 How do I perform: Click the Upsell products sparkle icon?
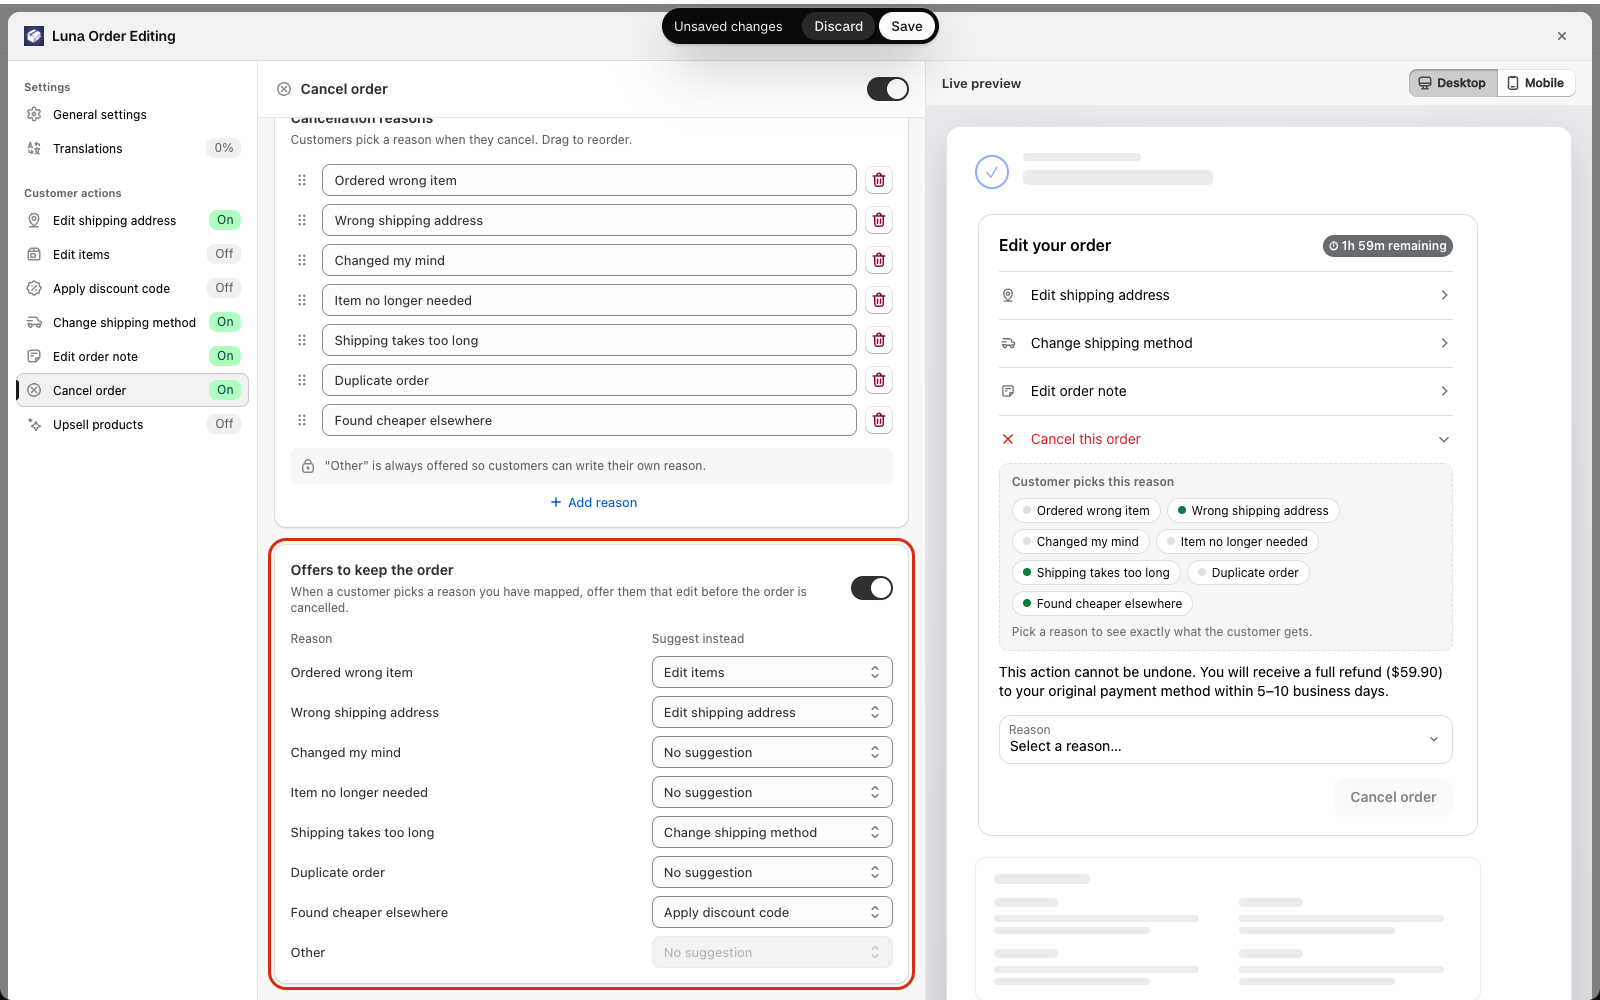click(34, 425)
